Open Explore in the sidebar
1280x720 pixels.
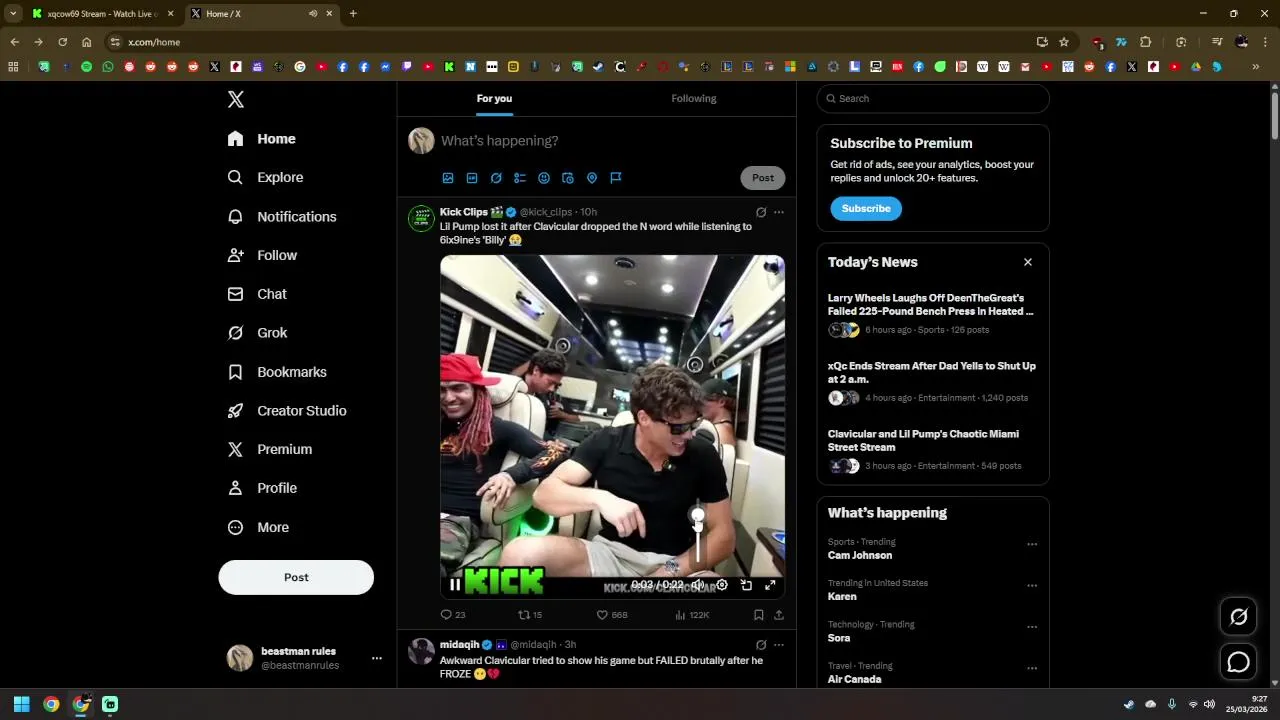(x=266, y=177)
